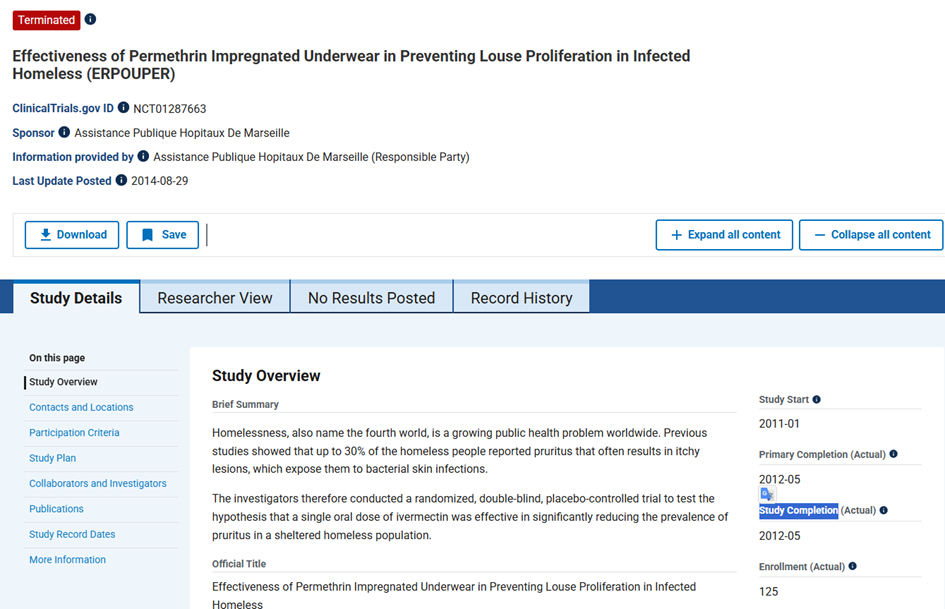Click info icon next to Study Completion (Actual)
The width and height of the screenshot is (945, 609).
point(883,510)
